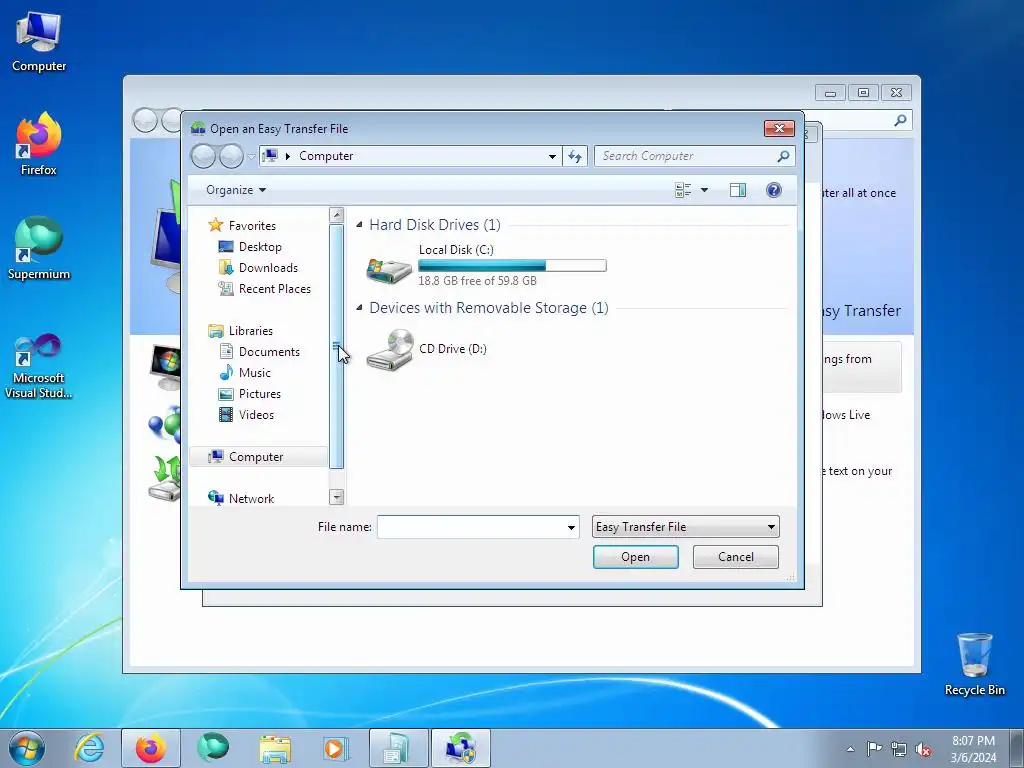This screenshot has width=1024, height=768.
Task: Open the Recycle Bin
Action: point(974,664)
